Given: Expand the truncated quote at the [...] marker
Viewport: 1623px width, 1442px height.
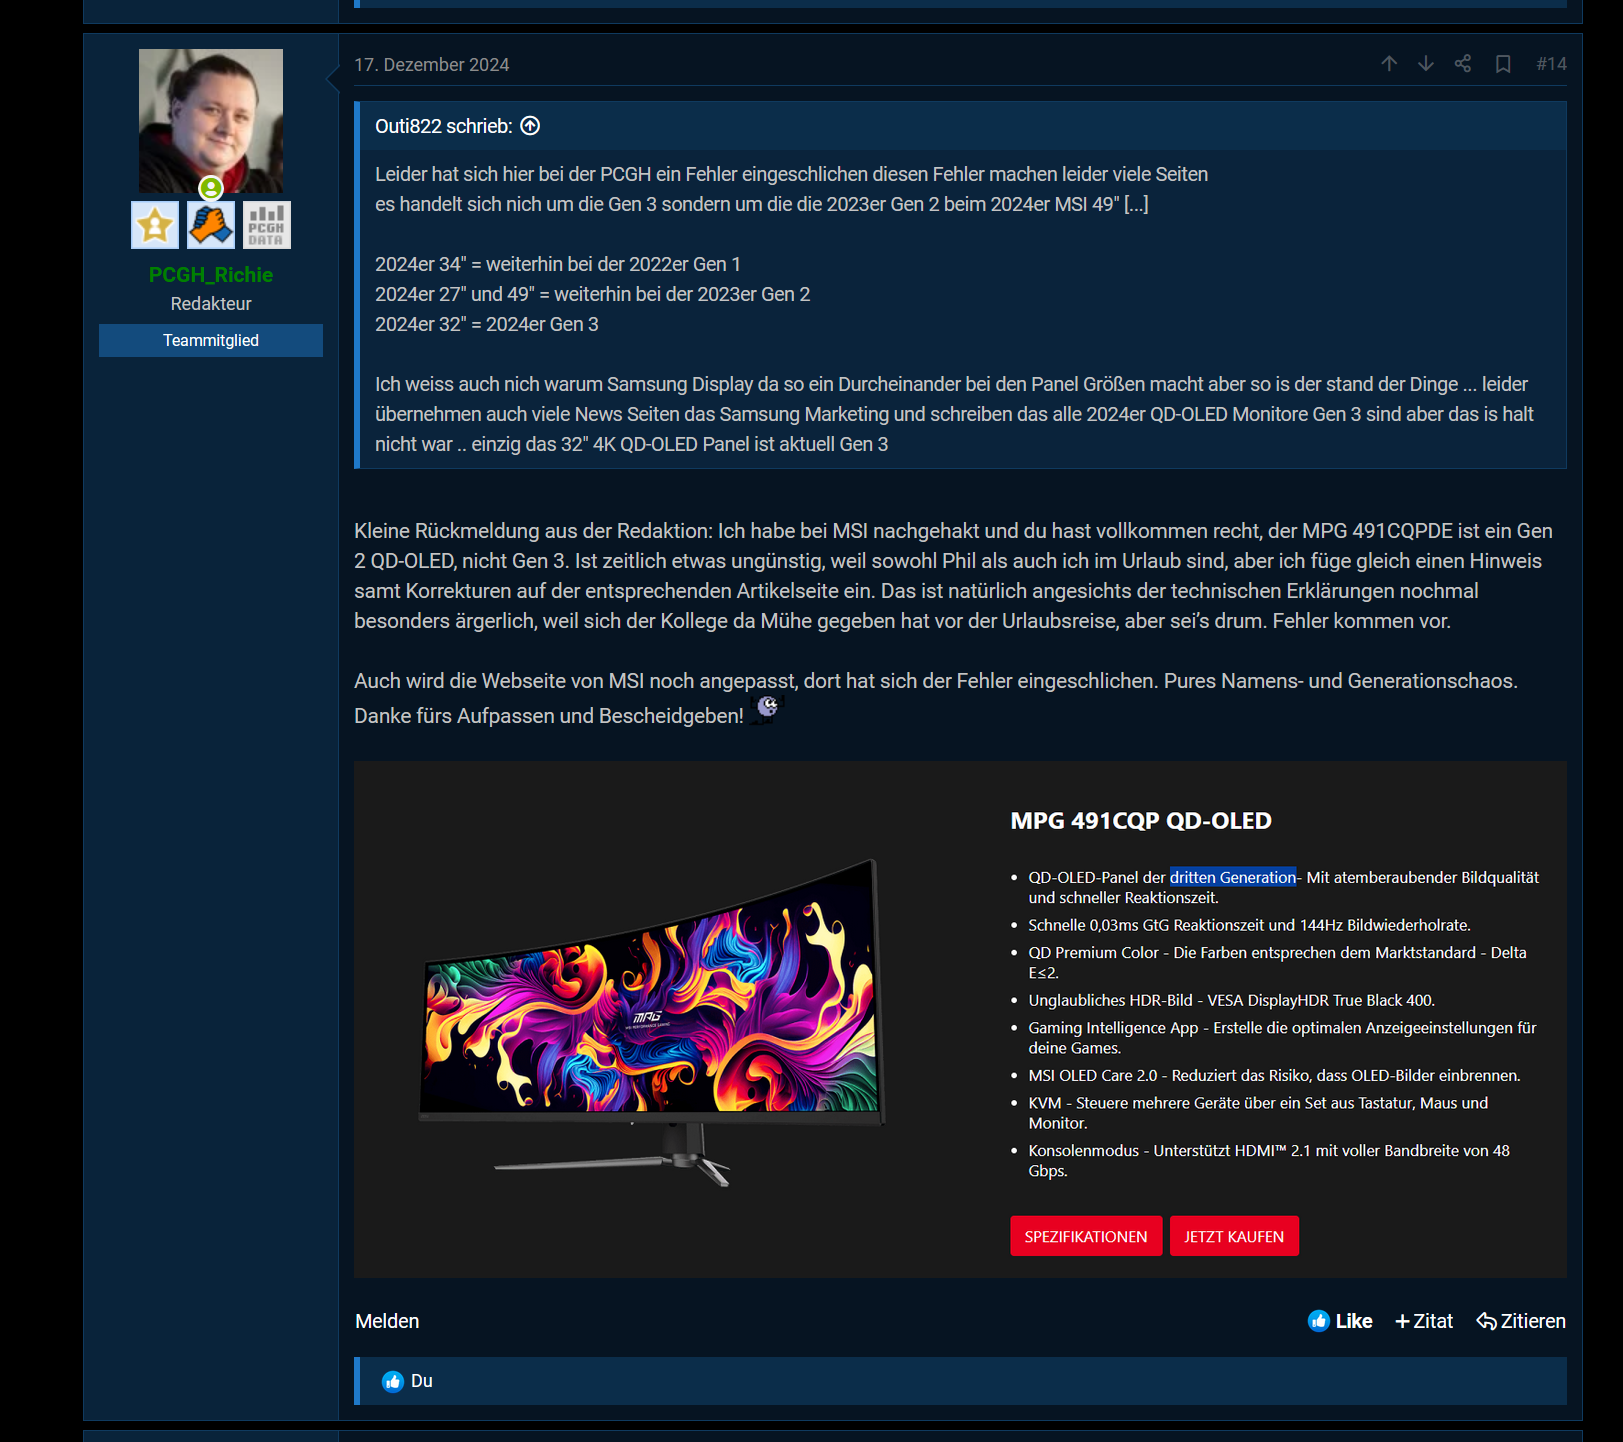Looking at the screenshot, I should pyautogui.click(x=1138, y=204).
